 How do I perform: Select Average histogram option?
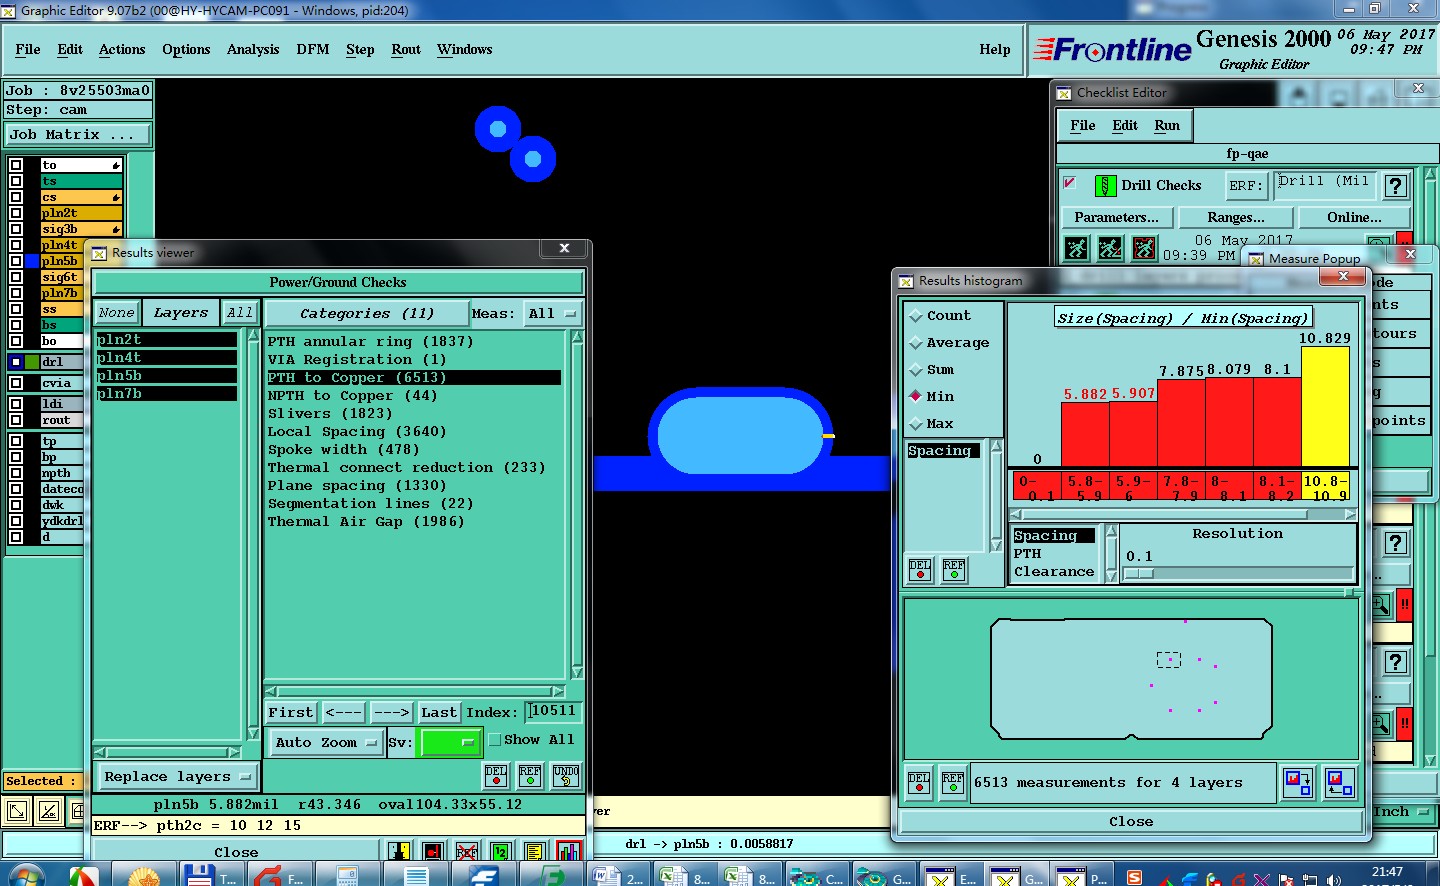(948, 342)
